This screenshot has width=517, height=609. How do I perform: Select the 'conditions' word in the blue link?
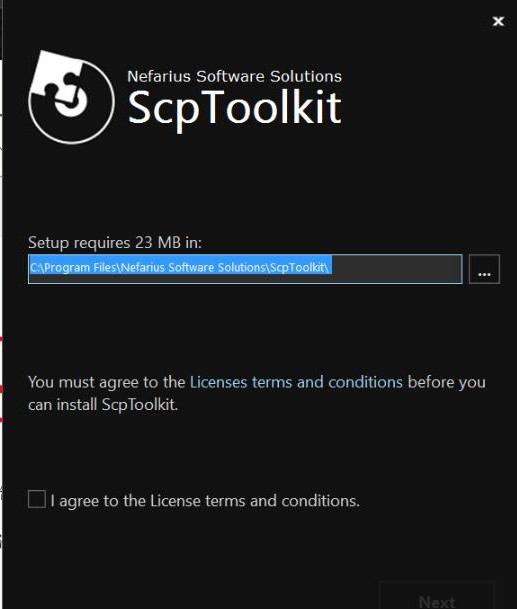(x=365, y=382)
